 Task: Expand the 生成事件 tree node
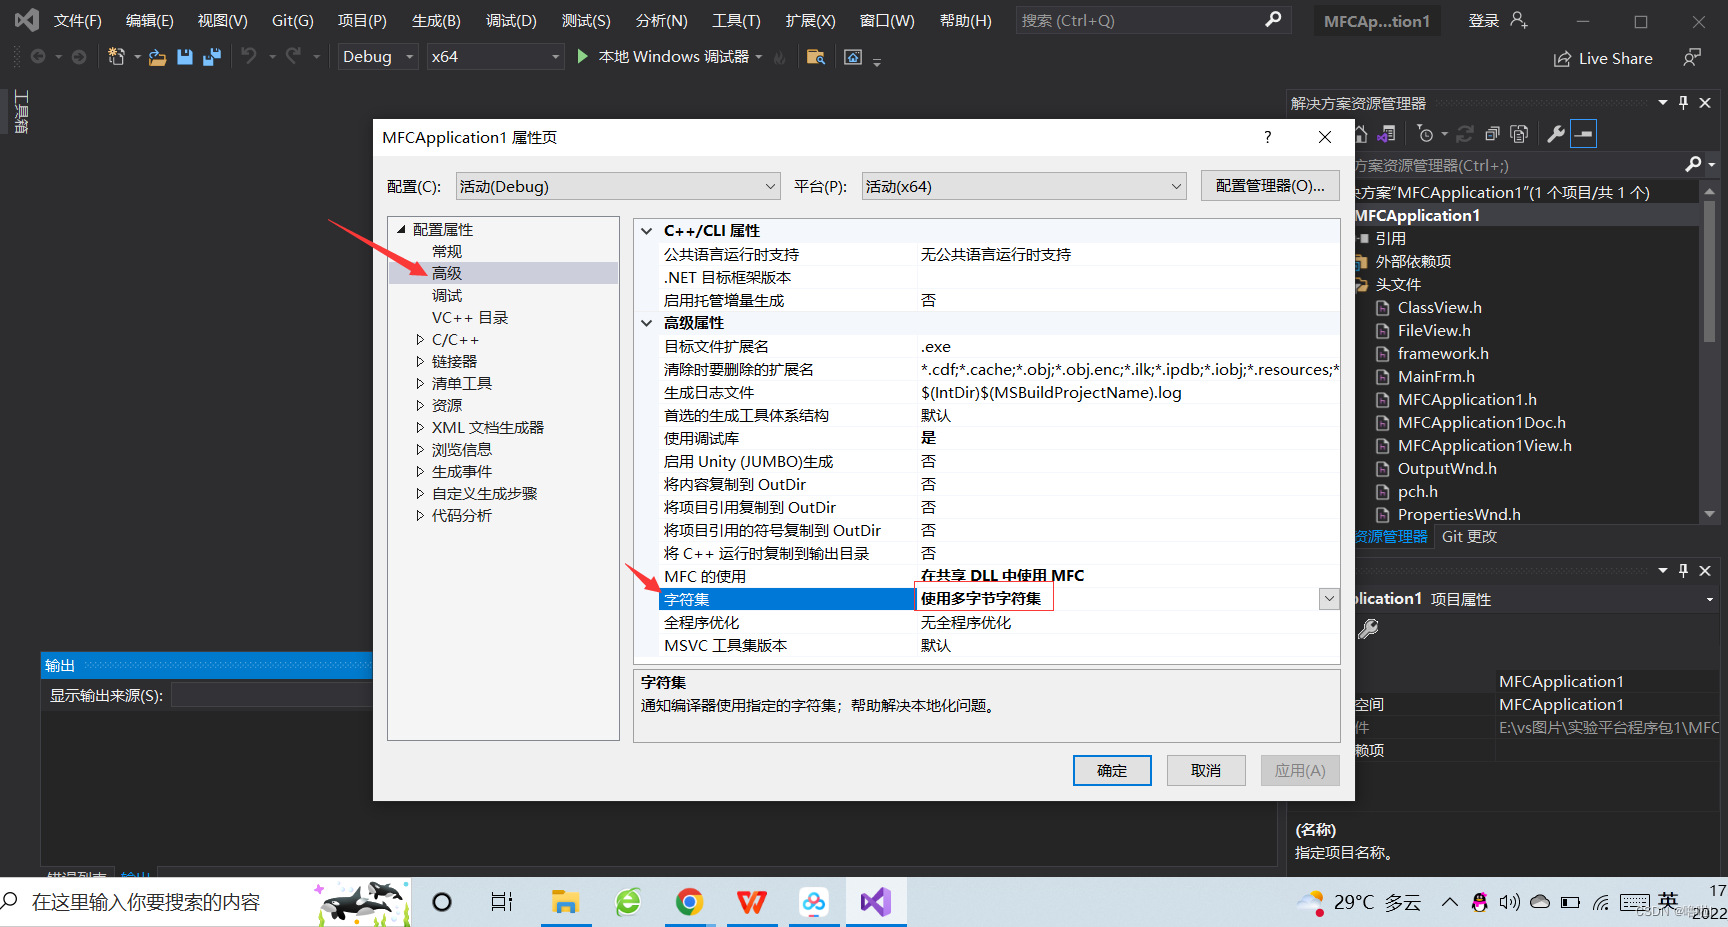click(x=420, y=472)
